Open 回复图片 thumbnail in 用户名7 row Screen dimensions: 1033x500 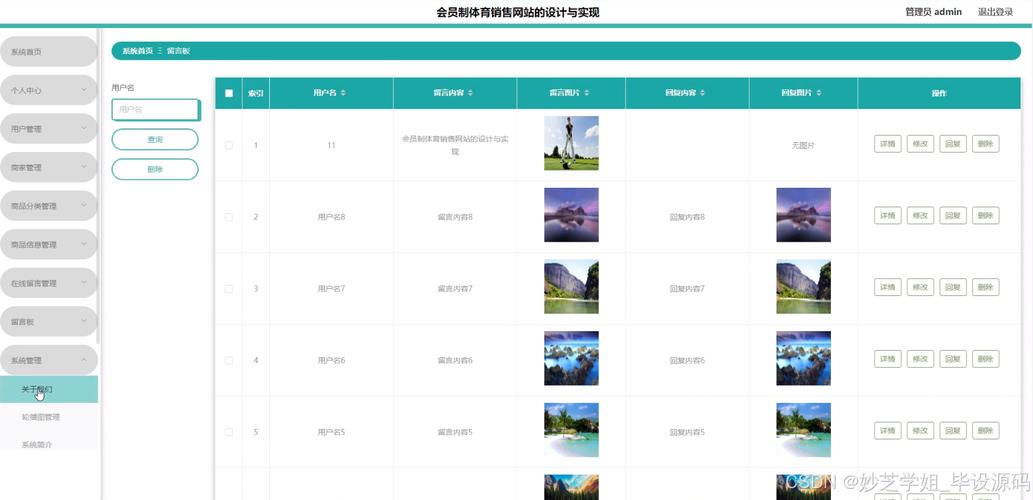pyautogui.click(x=803, y=287)
